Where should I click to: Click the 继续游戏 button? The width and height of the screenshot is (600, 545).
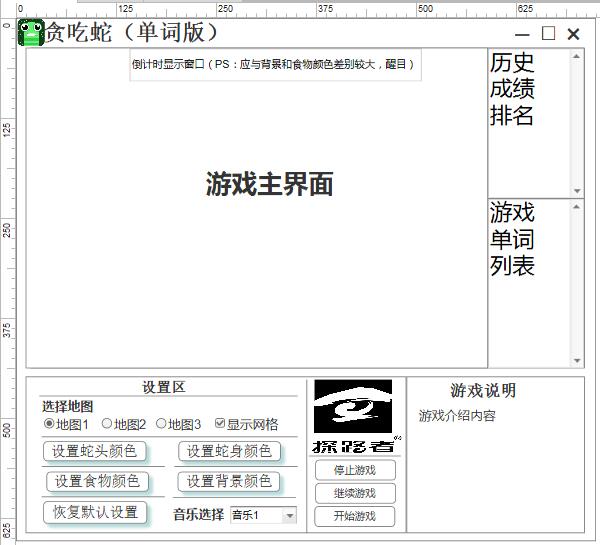pyautogui.click(x=355, y=493)
